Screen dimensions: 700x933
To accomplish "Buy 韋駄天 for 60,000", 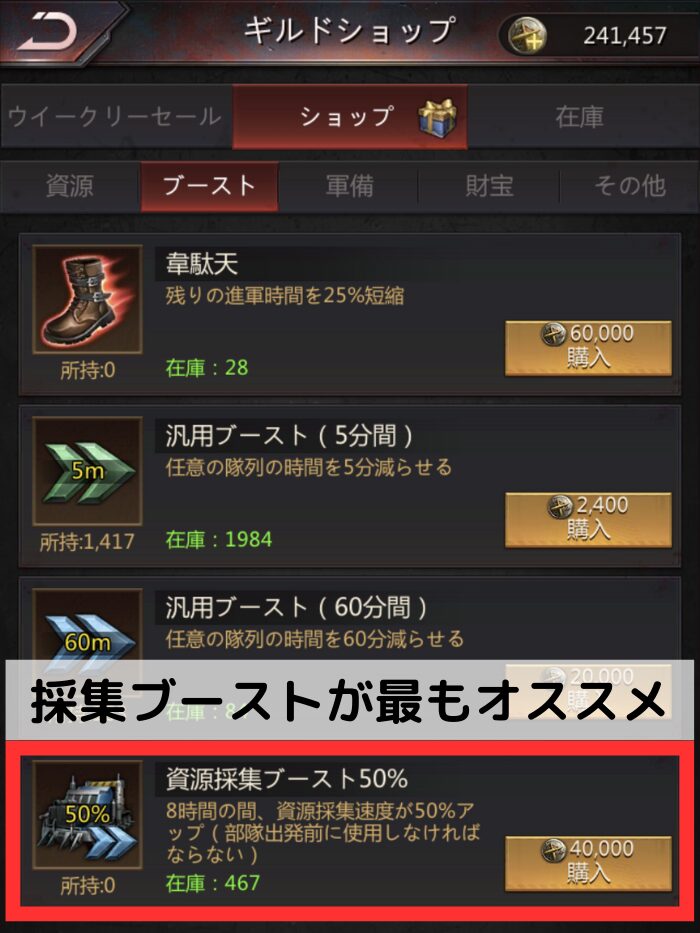I will [588, 348].
